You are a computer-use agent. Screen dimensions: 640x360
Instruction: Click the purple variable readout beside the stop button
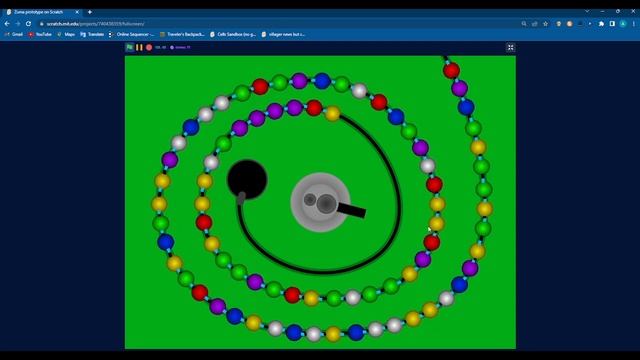180,47
